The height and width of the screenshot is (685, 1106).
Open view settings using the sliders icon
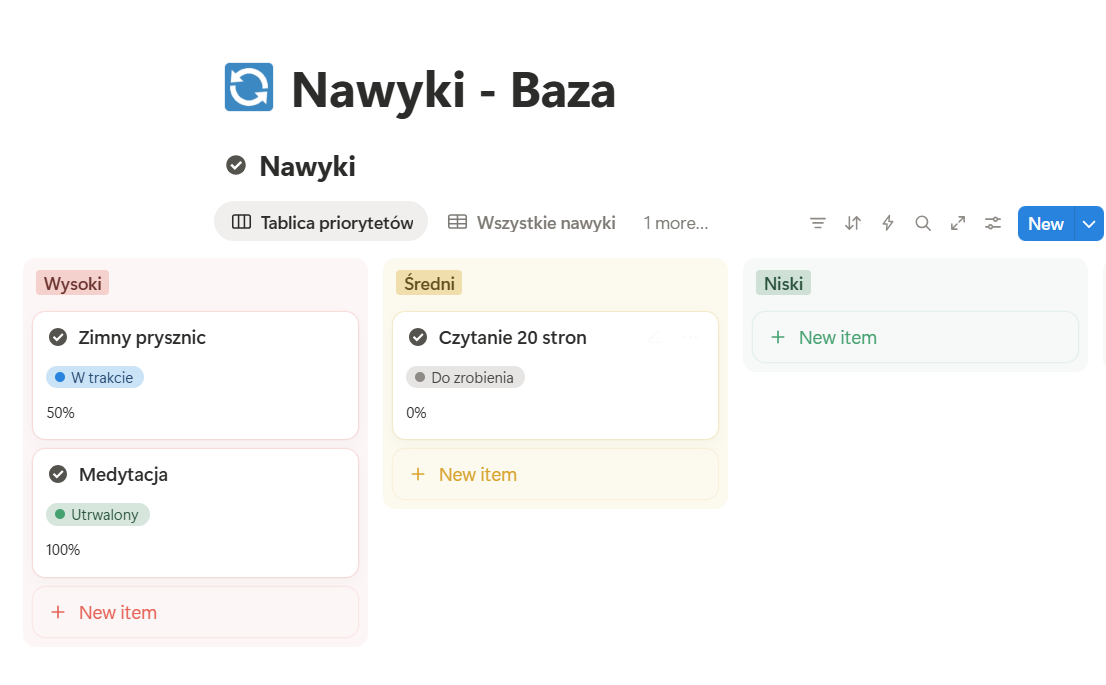(x=992, y=223)
